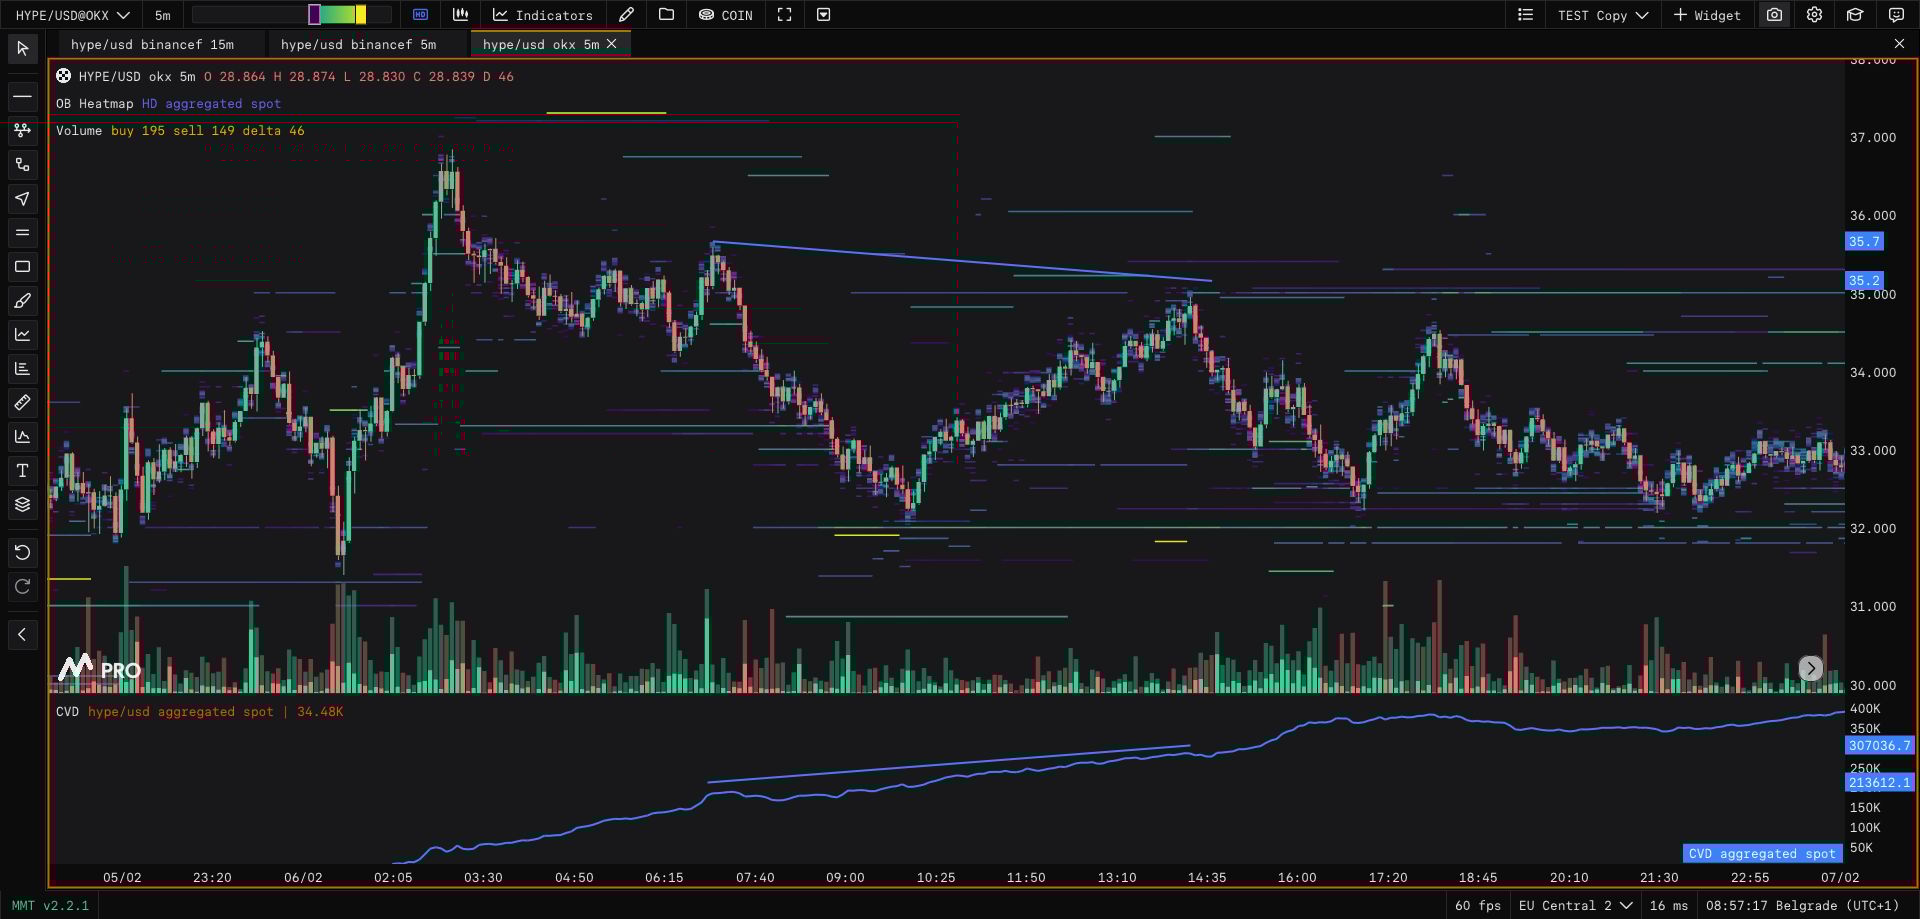Open the 5m timeframe selector

coord(163,15)
